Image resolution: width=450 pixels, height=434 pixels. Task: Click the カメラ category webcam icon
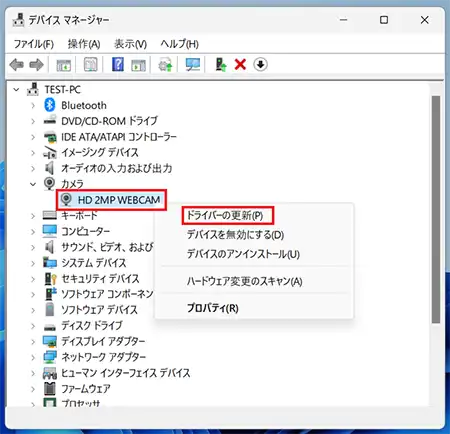click(49, 184)
